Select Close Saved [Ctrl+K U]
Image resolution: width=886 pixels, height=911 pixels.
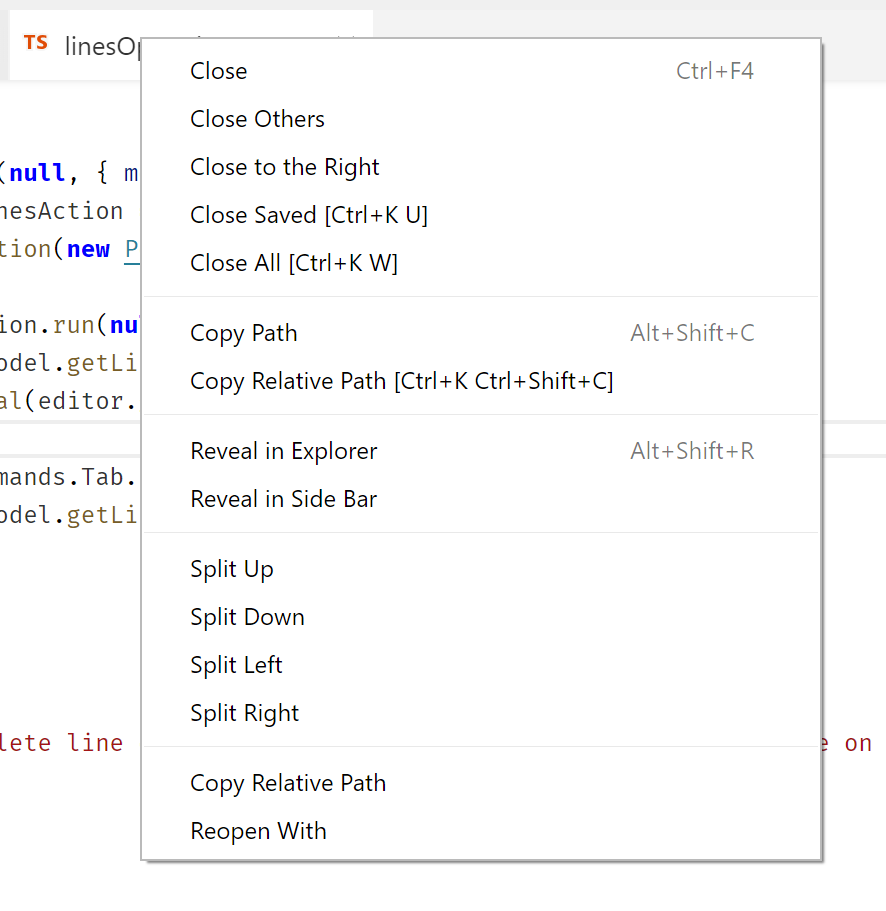481,215
